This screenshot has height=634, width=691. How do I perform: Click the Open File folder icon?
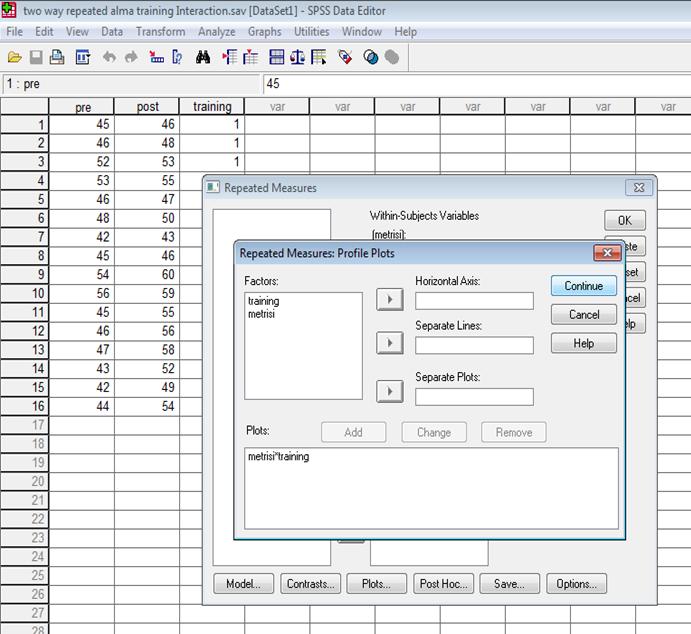tap(15, 57)
